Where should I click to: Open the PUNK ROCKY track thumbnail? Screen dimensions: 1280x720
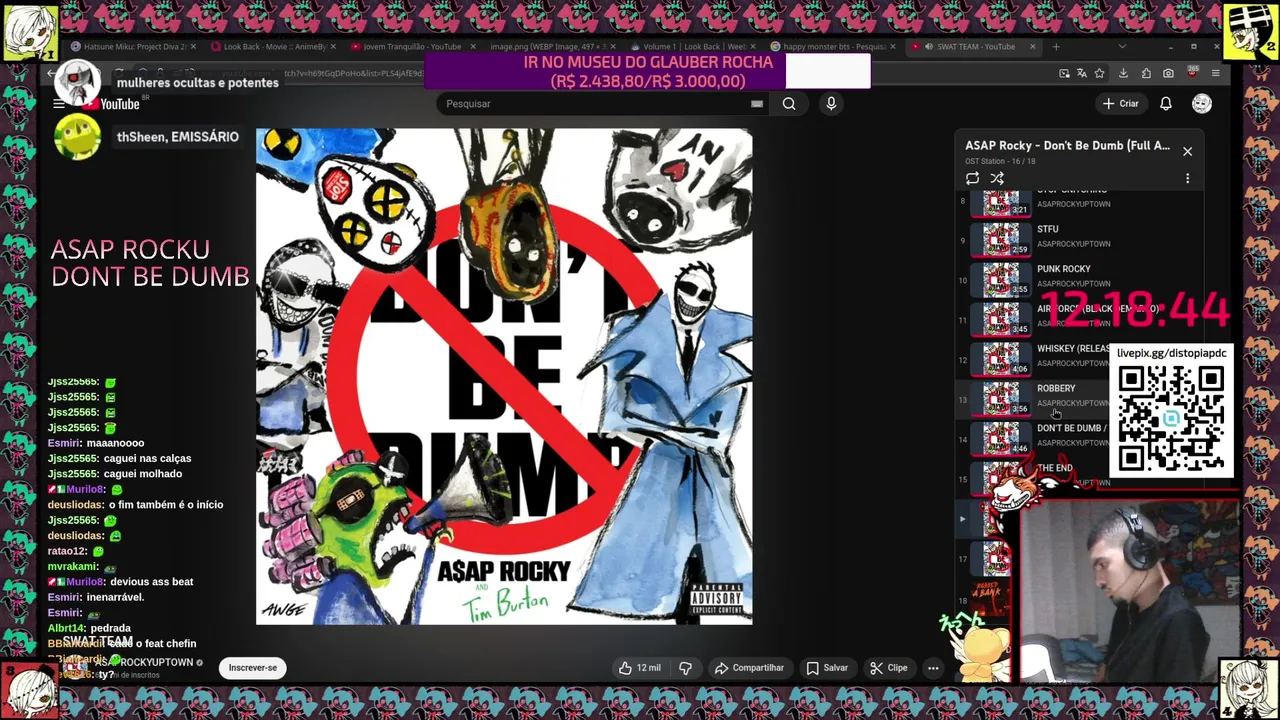point(1001,279)
